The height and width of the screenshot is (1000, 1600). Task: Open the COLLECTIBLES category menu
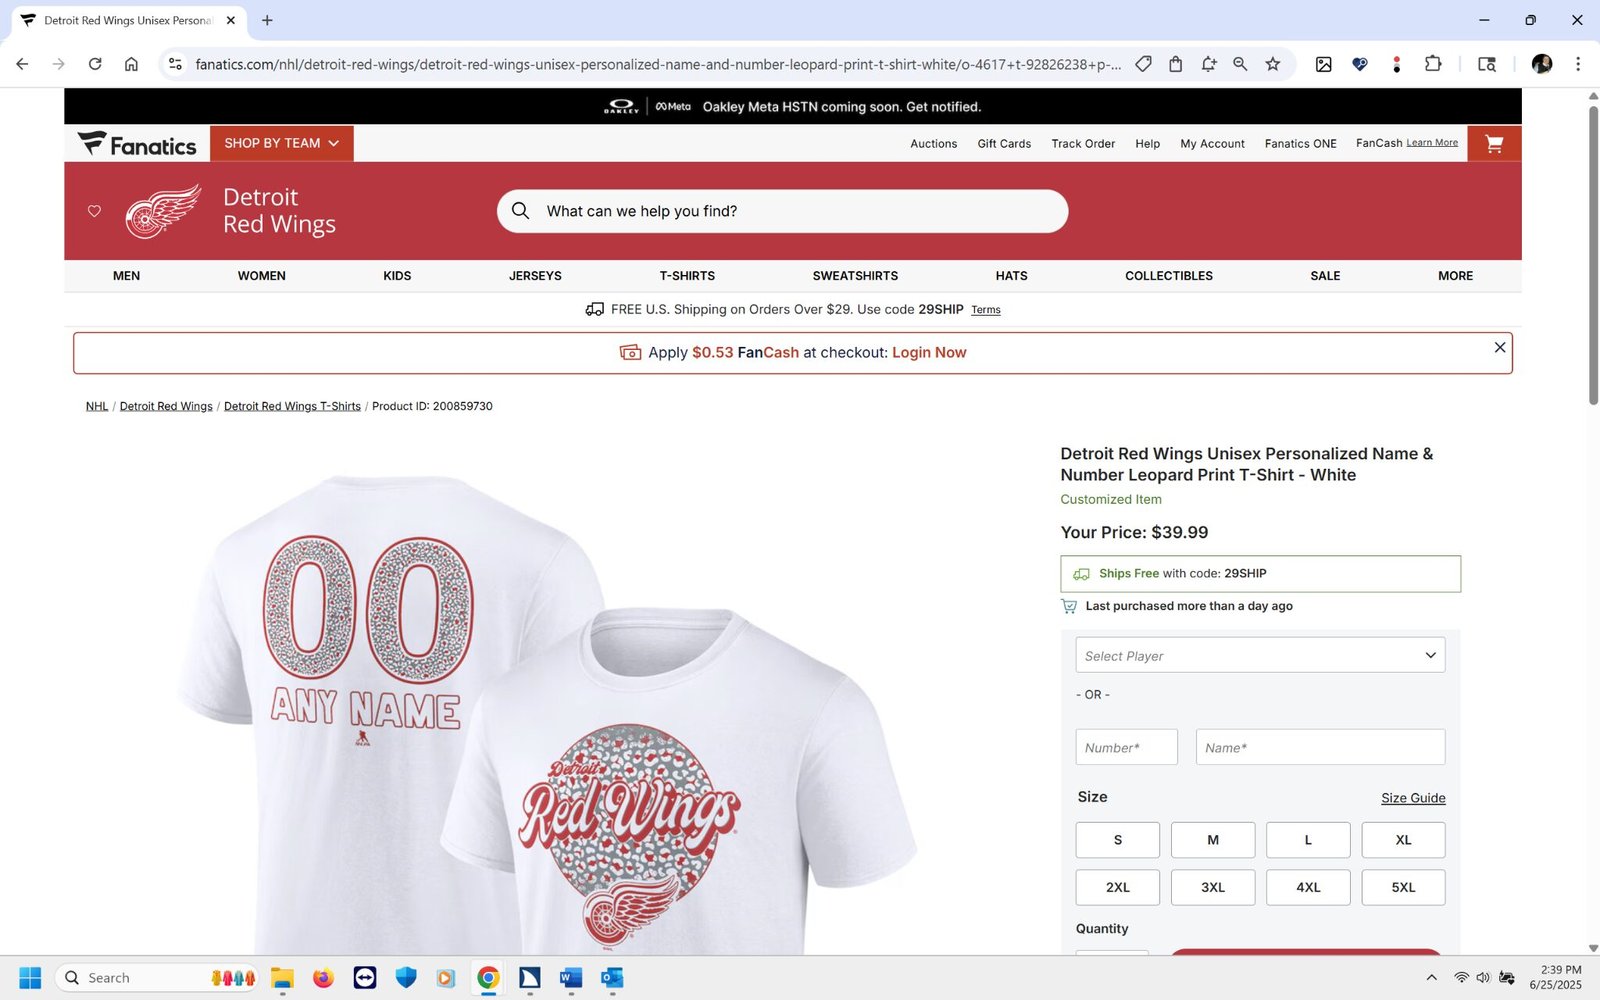pos(1169,276)
